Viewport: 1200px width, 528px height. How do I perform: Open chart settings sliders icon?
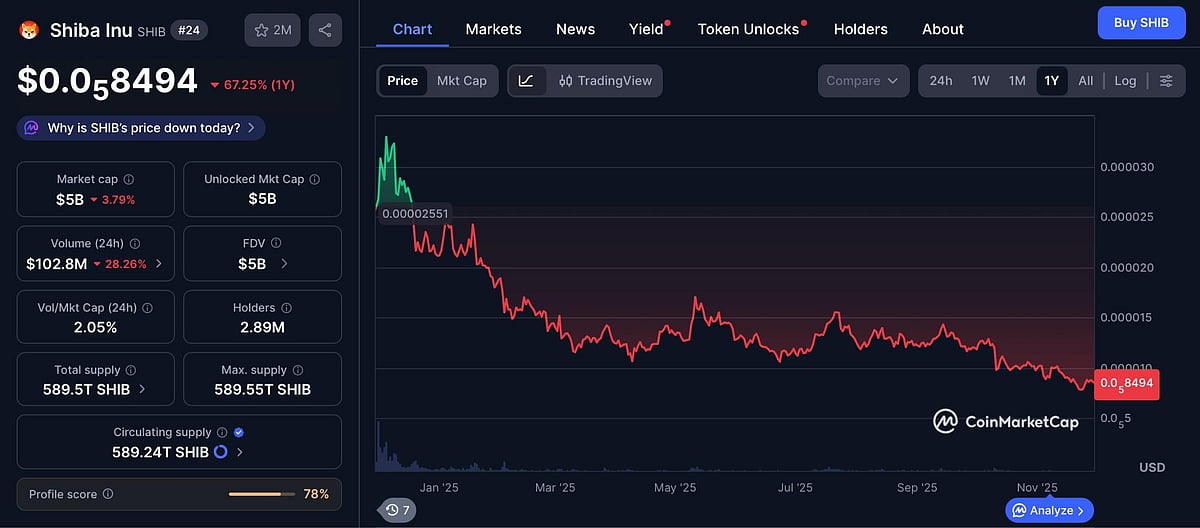coord(1166,81)
